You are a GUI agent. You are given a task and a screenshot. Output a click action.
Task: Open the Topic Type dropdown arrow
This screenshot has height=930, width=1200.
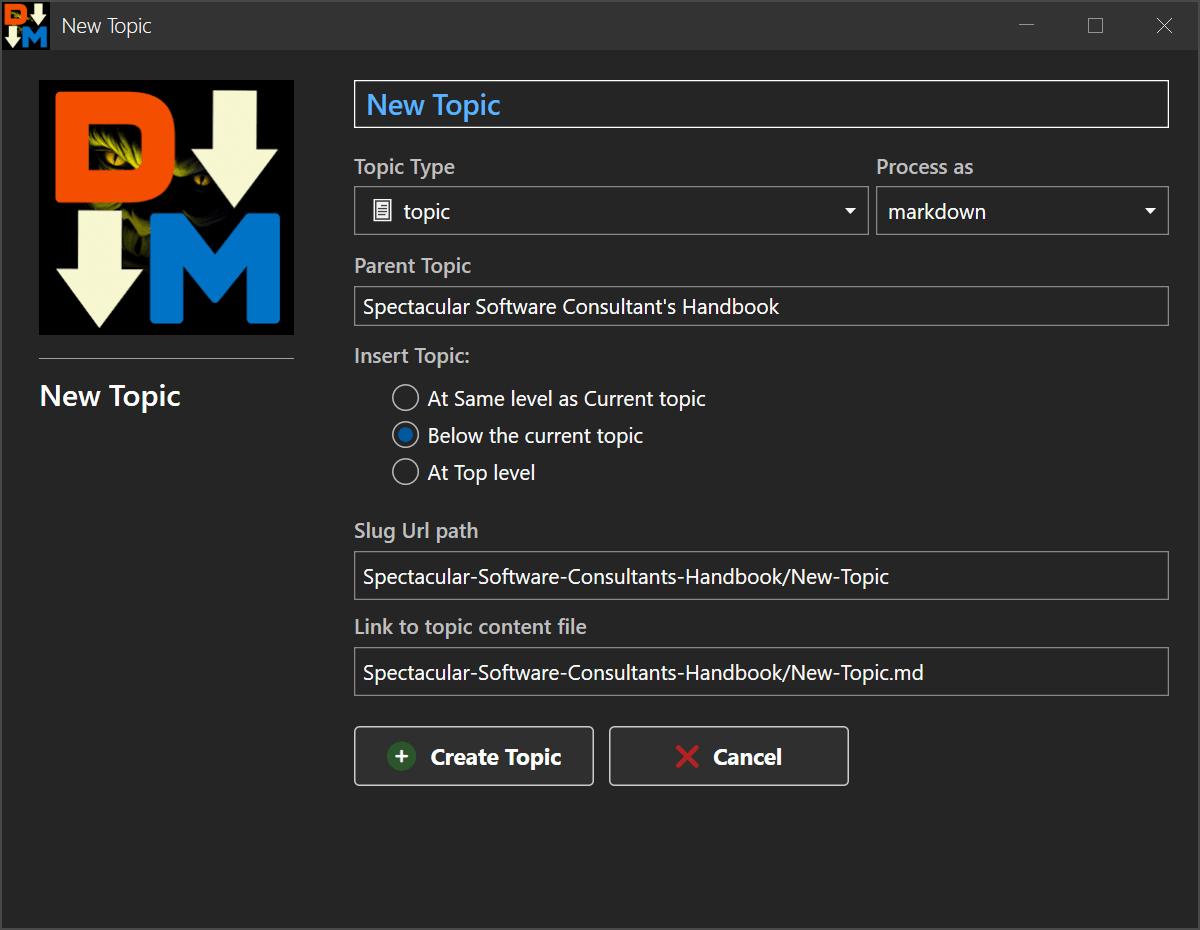coord(850,211)
